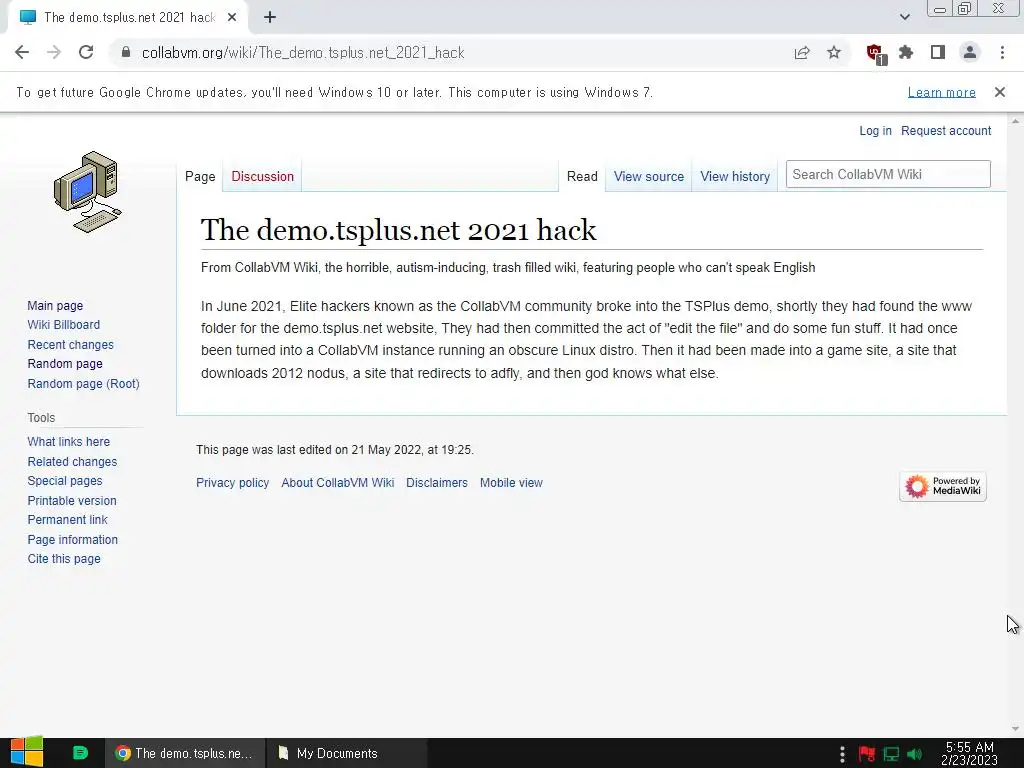The height and width of the screenshot is (768, 1024).
Task: Click the Log in link
Action: pyautogui.click(x=875, y=131)
